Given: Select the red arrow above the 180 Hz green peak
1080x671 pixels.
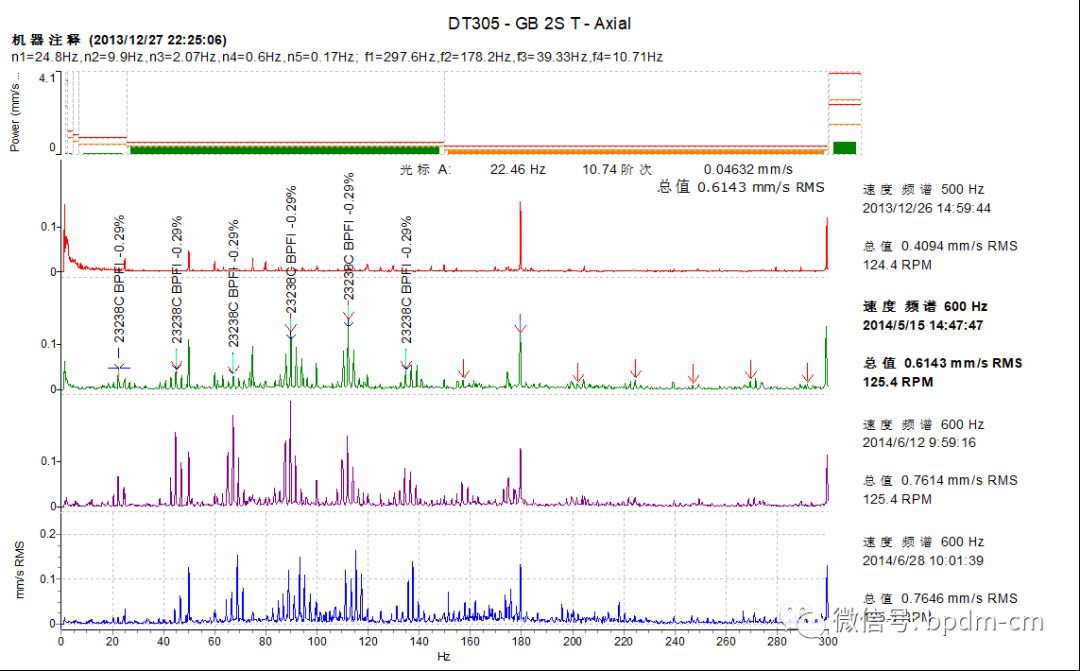Looking at the screenshot, I should [x=520, y=324].
